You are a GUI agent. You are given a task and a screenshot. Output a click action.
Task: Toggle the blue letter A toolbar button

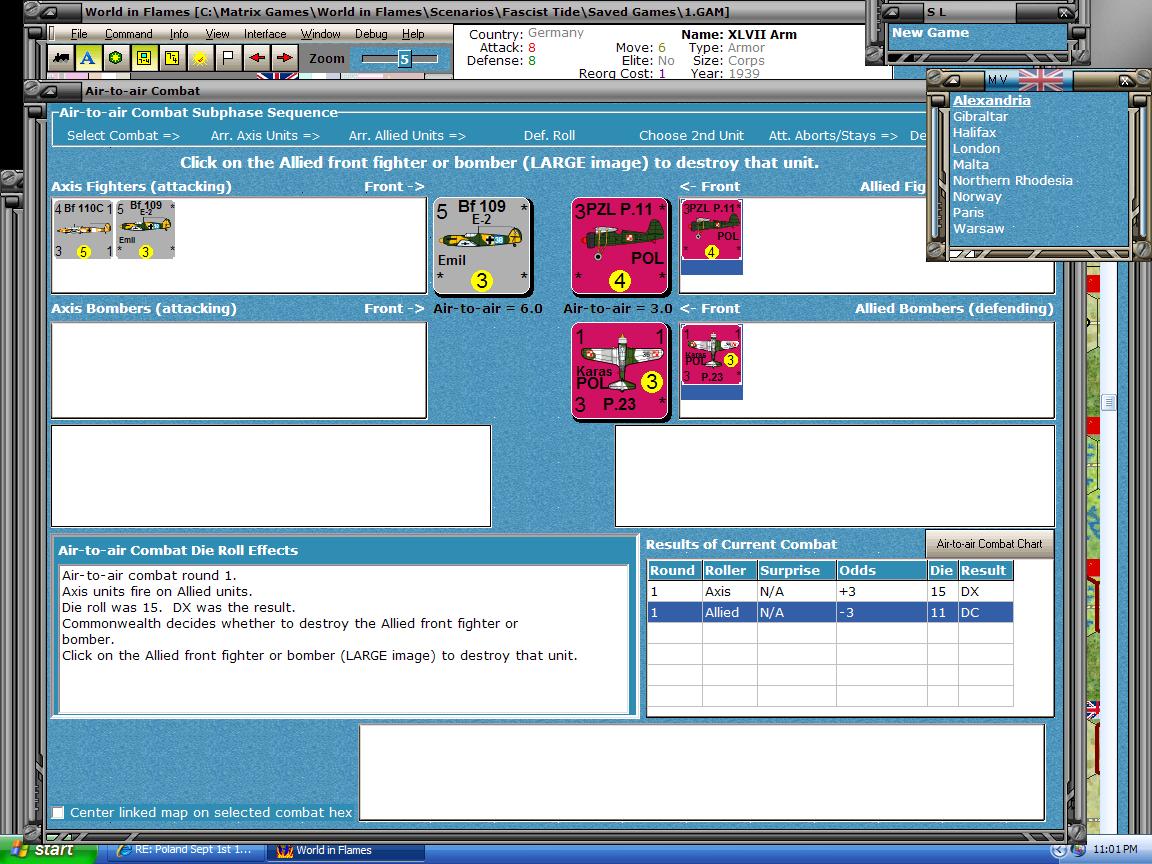tap(88, 58)
